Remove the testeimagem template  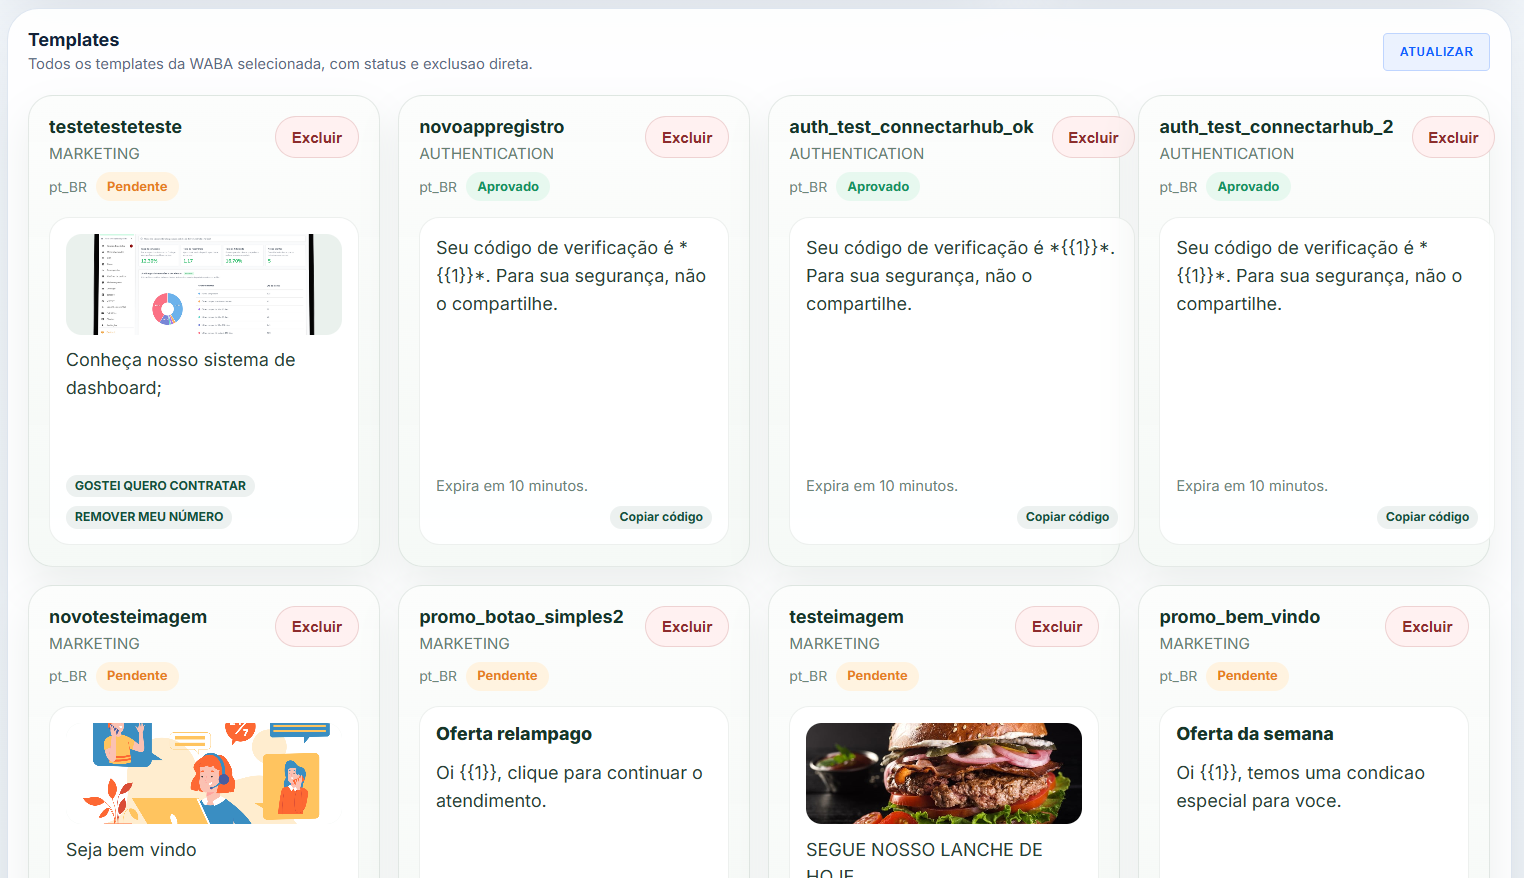[x=1056, y=627]
